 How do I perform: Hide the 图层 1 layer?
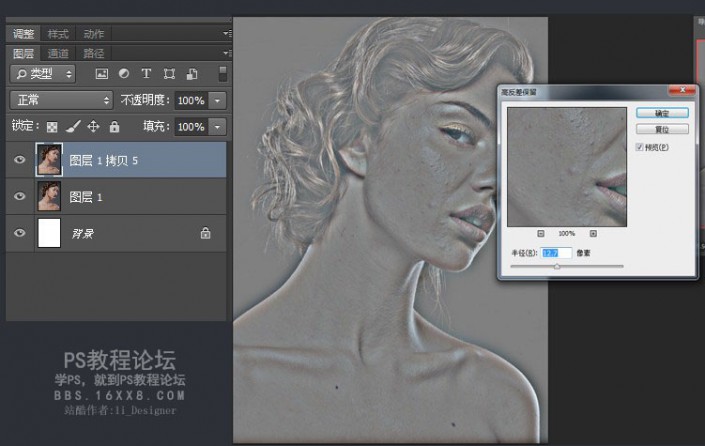click(19, 196)
